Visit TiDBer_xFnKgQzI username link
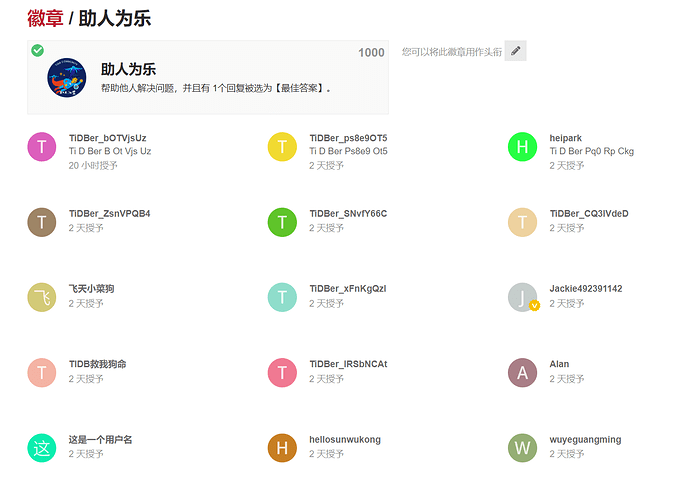690x485 pixels. click(348, 289)
